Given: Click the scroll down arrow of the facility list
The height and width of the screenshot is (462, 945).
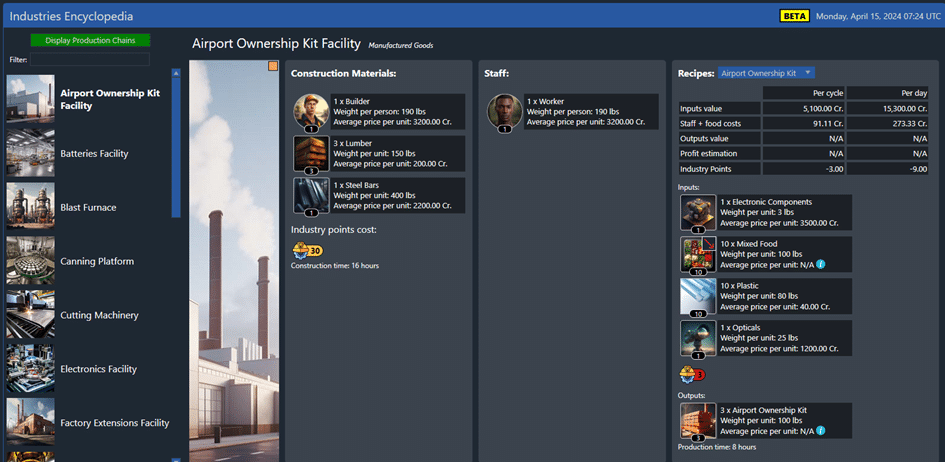Looking at the screenshot, I should (176, 460).
